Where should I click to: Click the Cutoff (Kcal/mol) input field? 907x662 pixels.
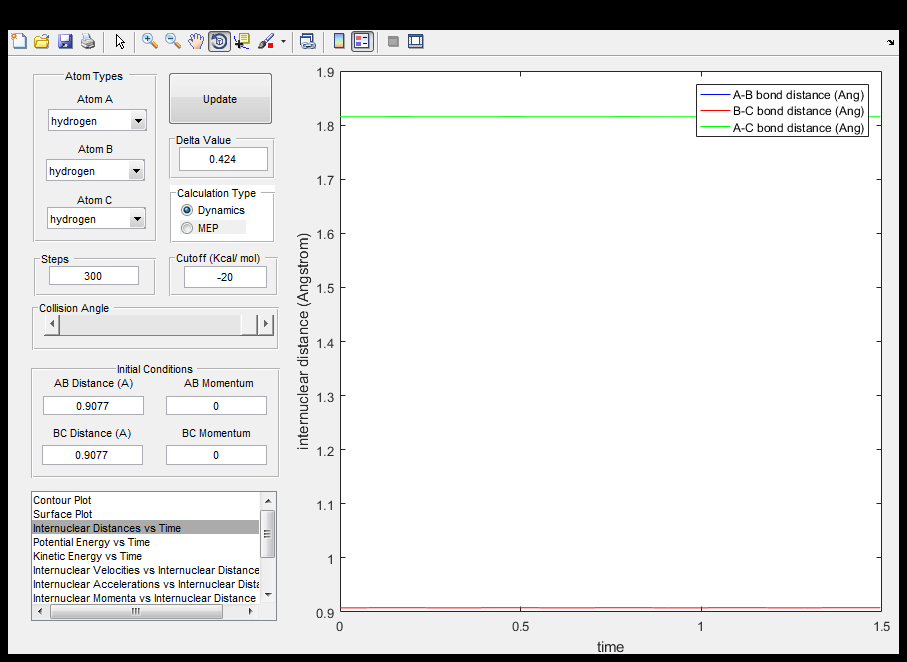[225, 277]
